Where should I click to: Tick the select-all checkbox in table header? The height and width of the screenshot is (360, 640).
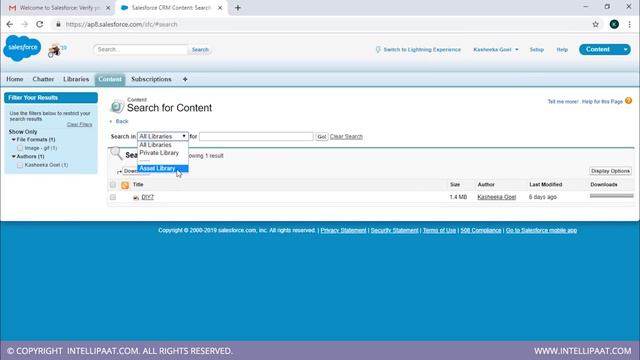[x=113, y=185]
